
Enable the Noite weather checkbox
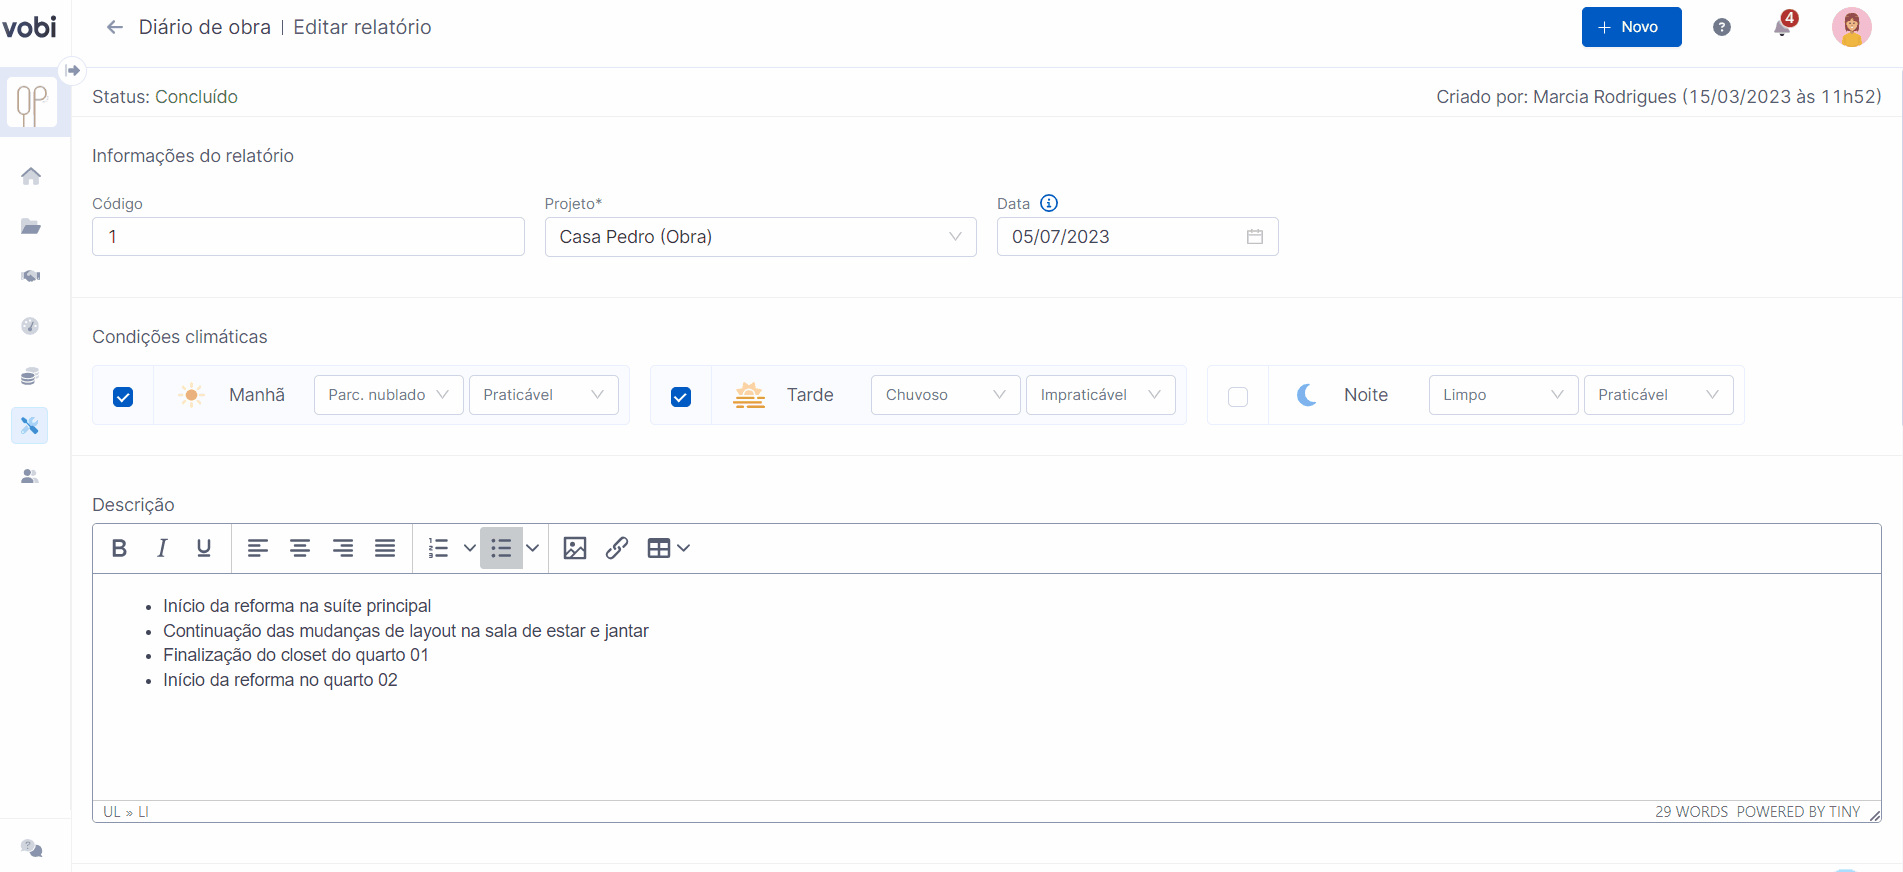tap(1238, 397)
